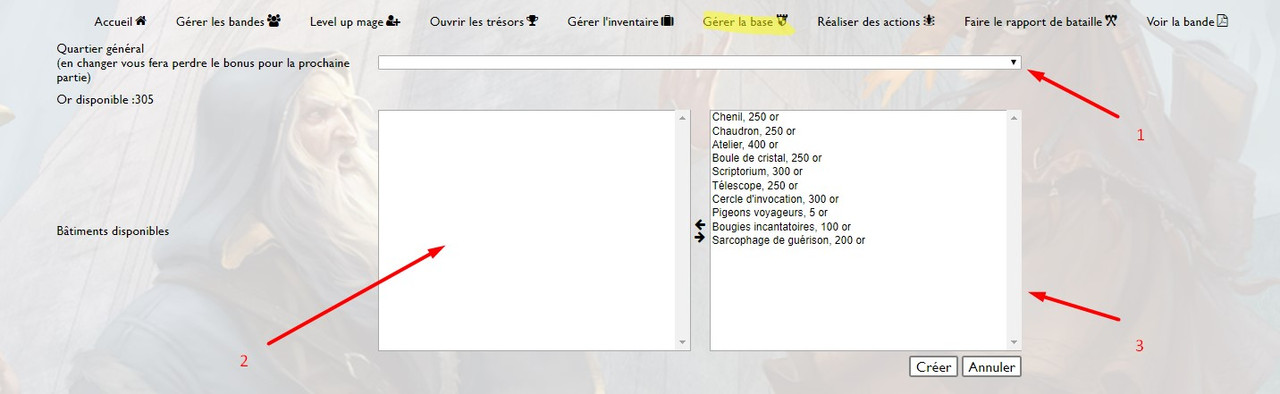1280x394 pixels.
Task: Click down arrow of left list scrollbar
Action: tap(683, 342)
